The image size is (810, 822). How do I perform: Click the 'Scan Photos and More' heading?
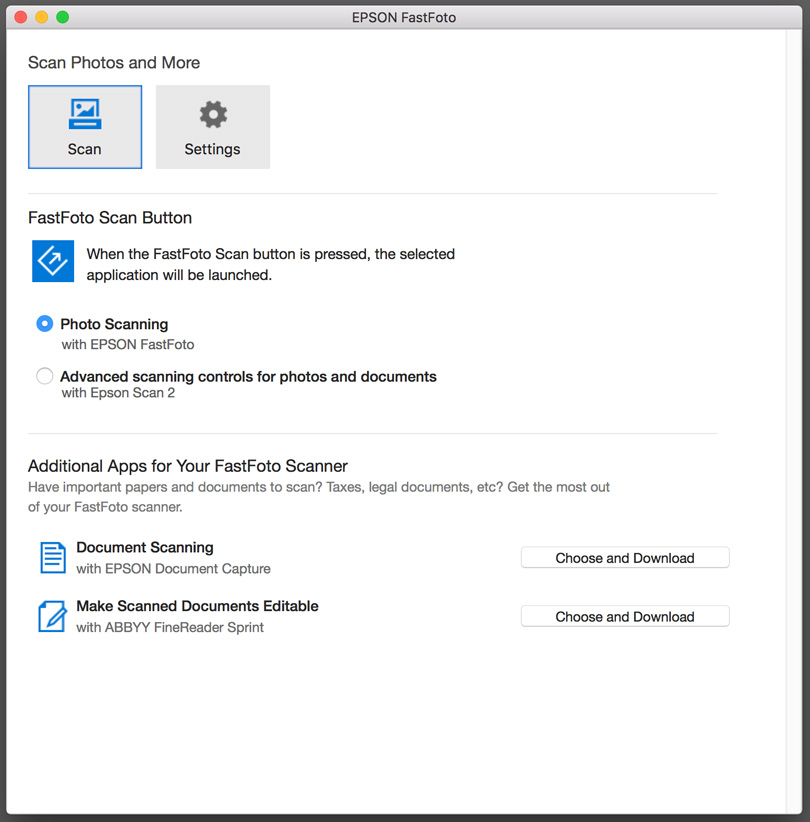114,63
